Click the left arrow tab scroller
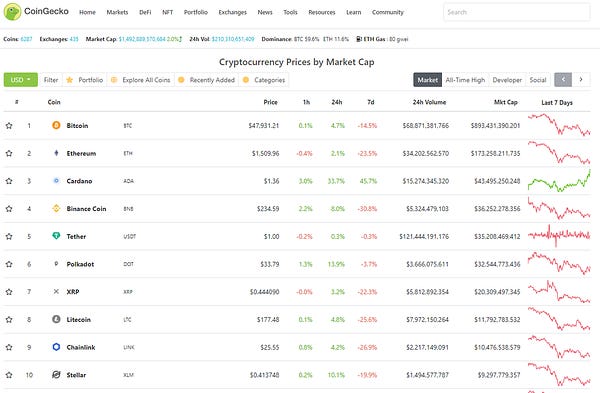This screenshot has height=393, width=600. (x=563, y=80)
